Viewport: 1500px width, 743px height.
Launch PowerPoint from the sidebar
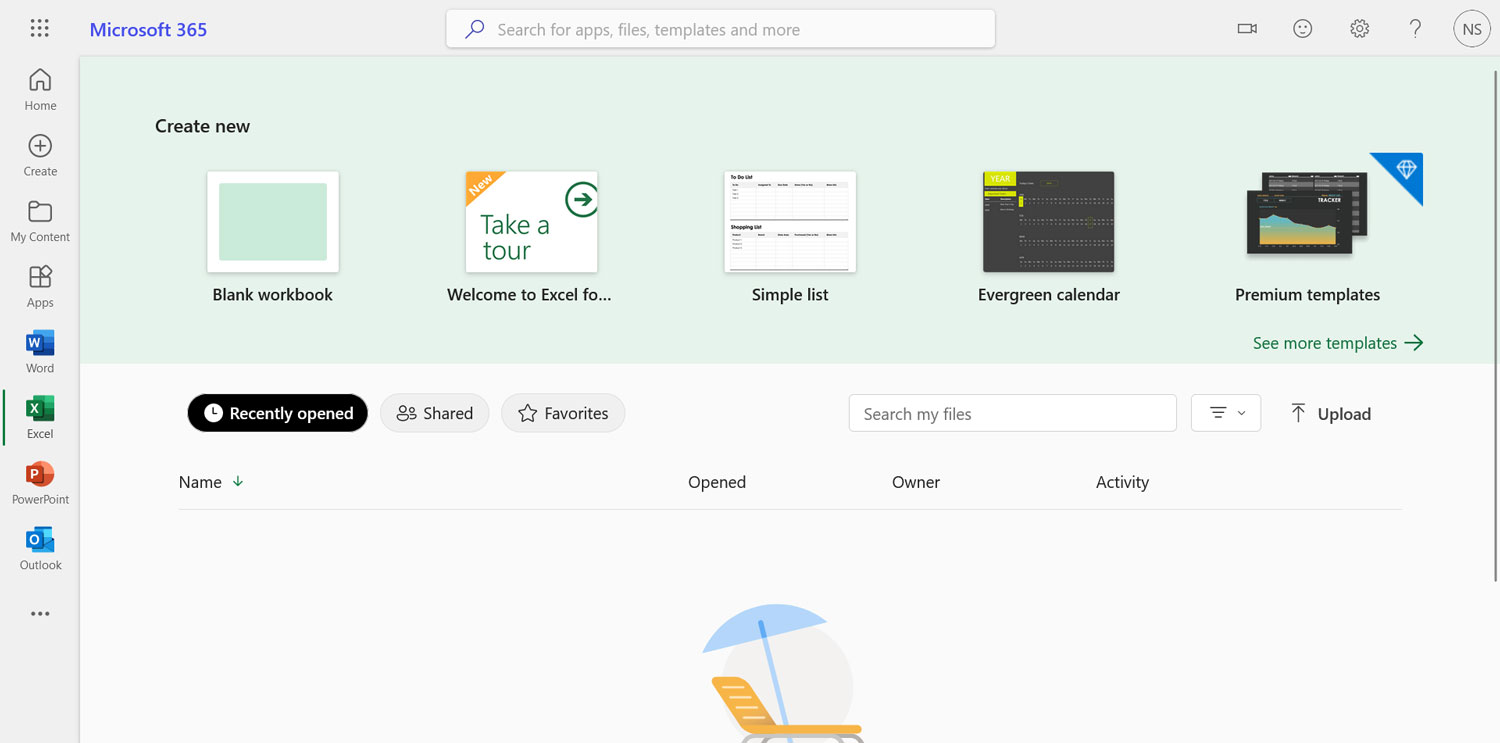(40, 483)
